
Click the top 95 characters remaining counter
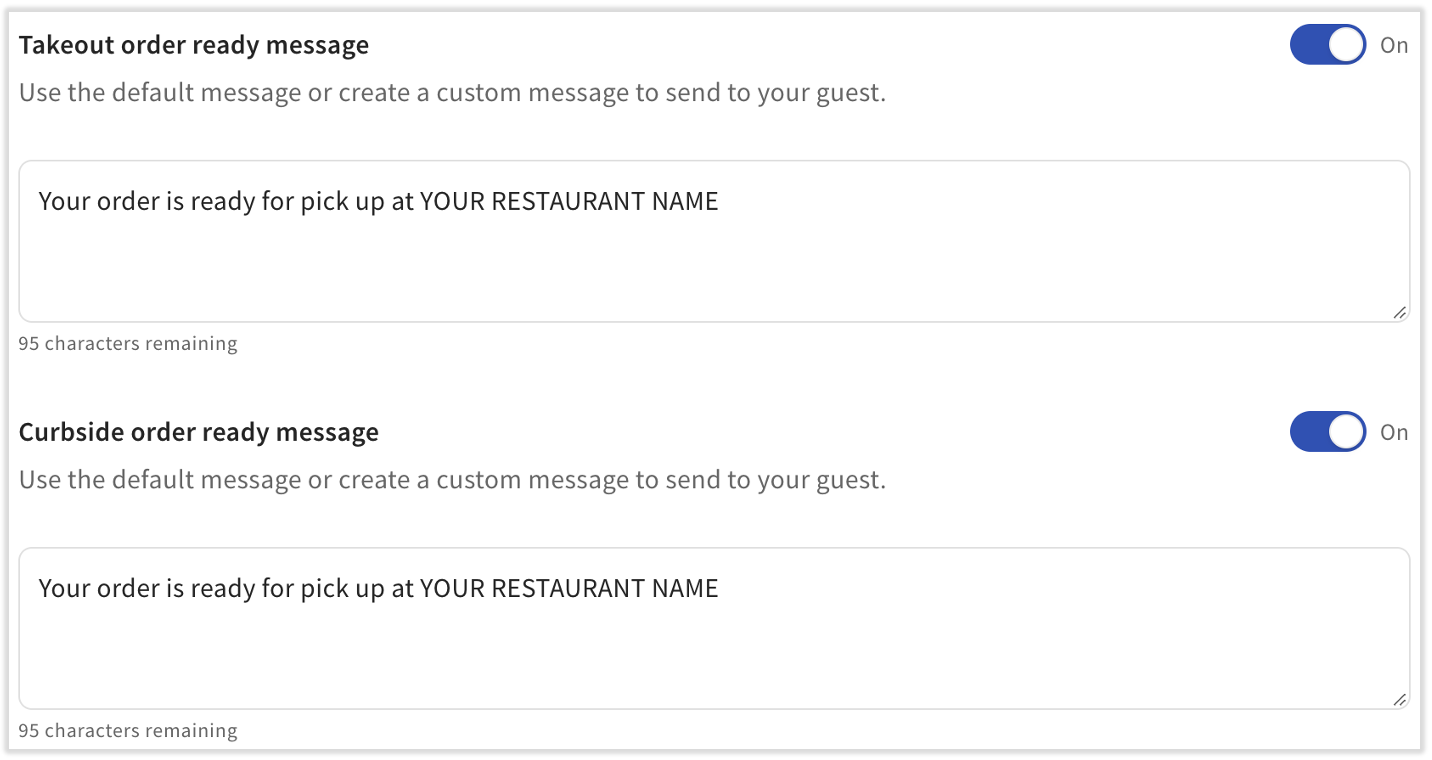point(127,343)
